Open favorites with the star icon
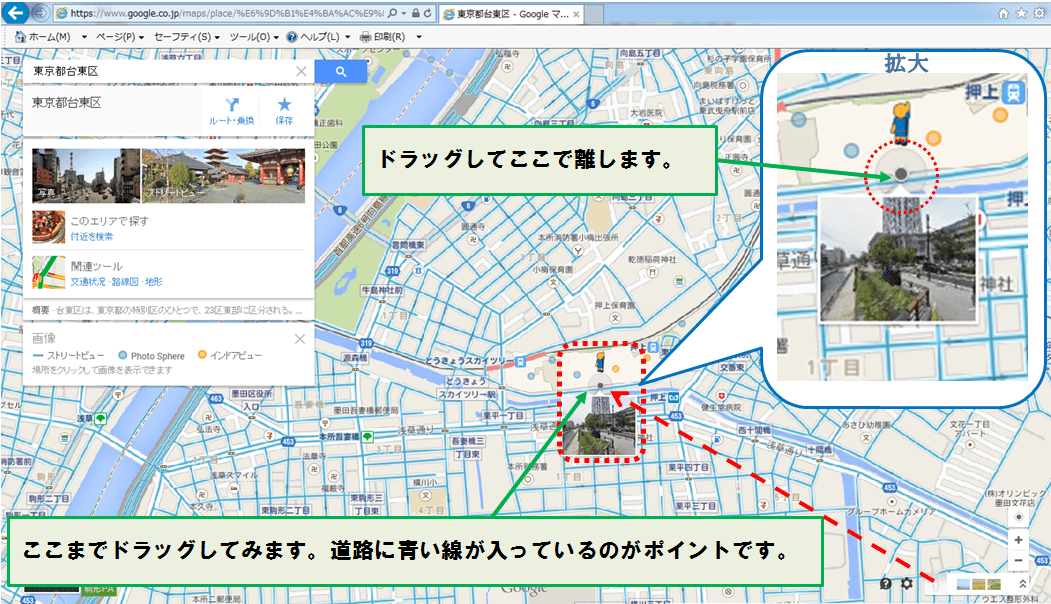 (x=1021, y=13)
